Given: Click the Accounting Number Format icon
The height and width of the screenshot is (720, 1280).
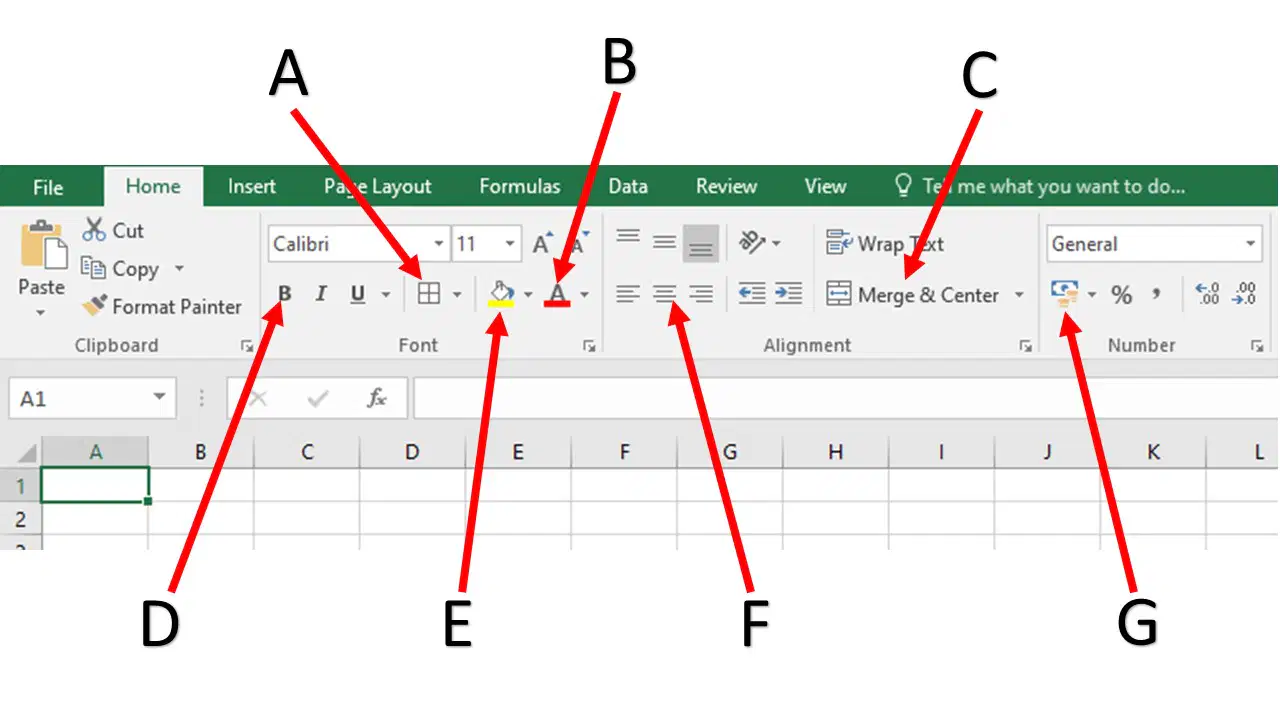Looking at the screenshot, I should point(1065,294).
